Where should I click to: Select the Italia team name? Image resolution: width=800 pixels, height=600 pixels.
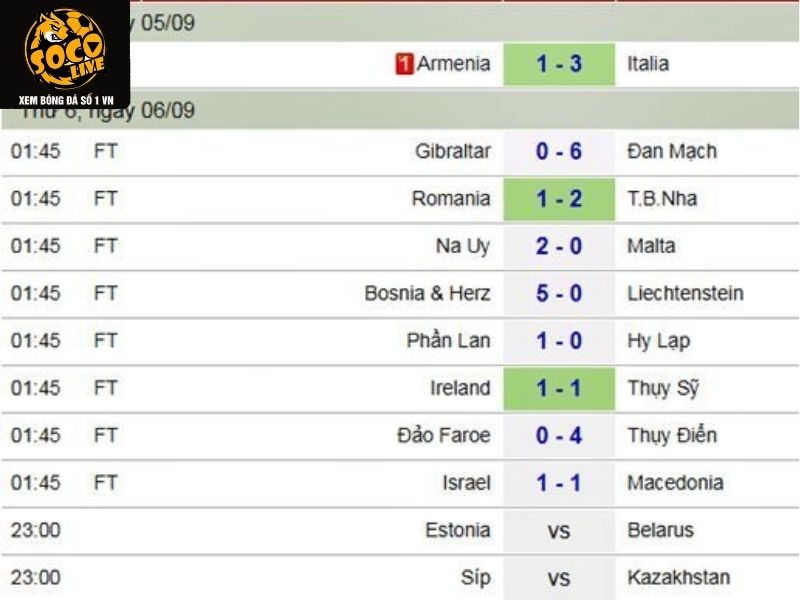pyautogui.click(x=648, y=64)
